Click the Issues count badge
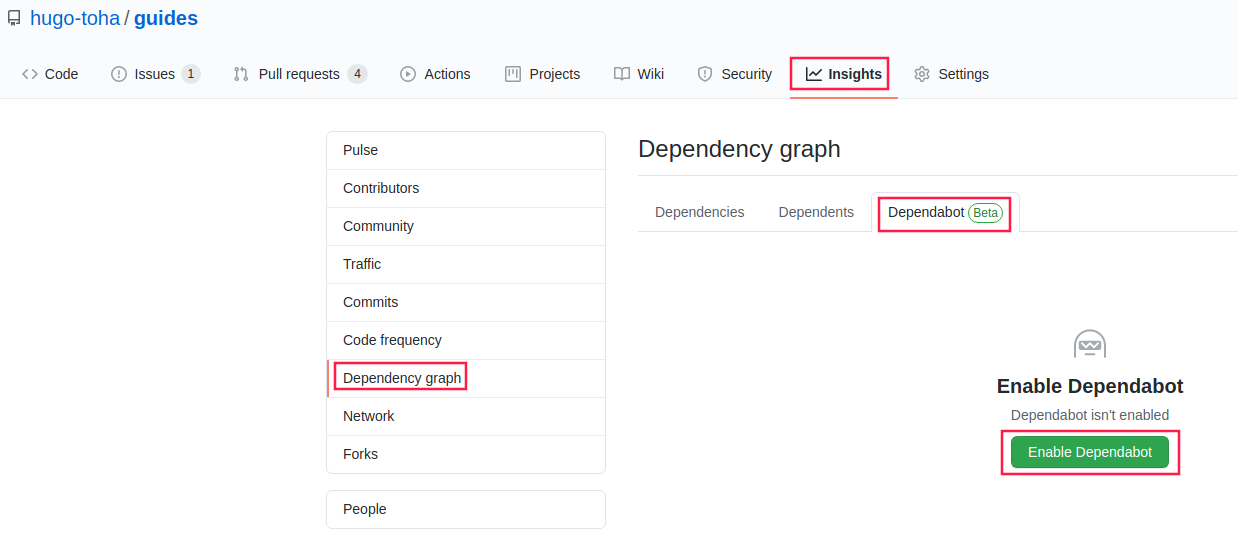Image resolution: width=1238 pixels, height=541 pixels. pyautogui.click(x=191, y=74)
